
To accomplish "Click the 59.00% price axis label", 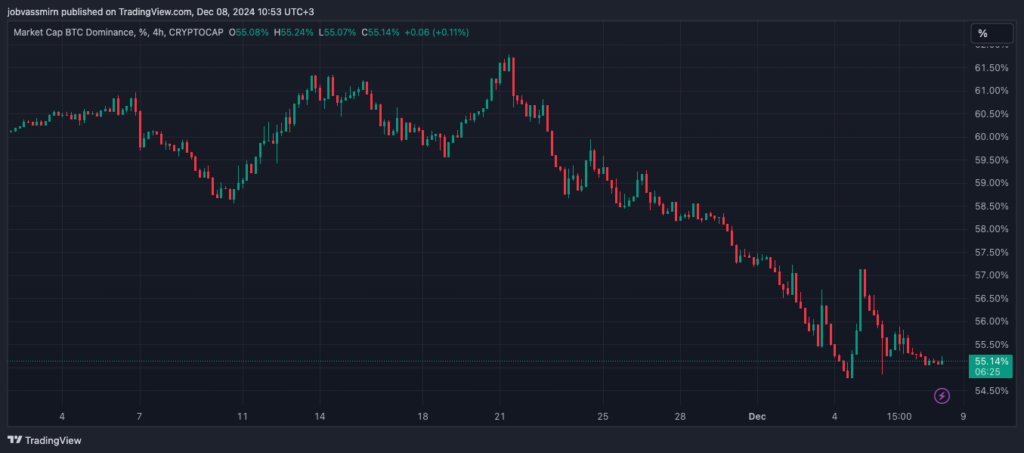I will (991, 183).
